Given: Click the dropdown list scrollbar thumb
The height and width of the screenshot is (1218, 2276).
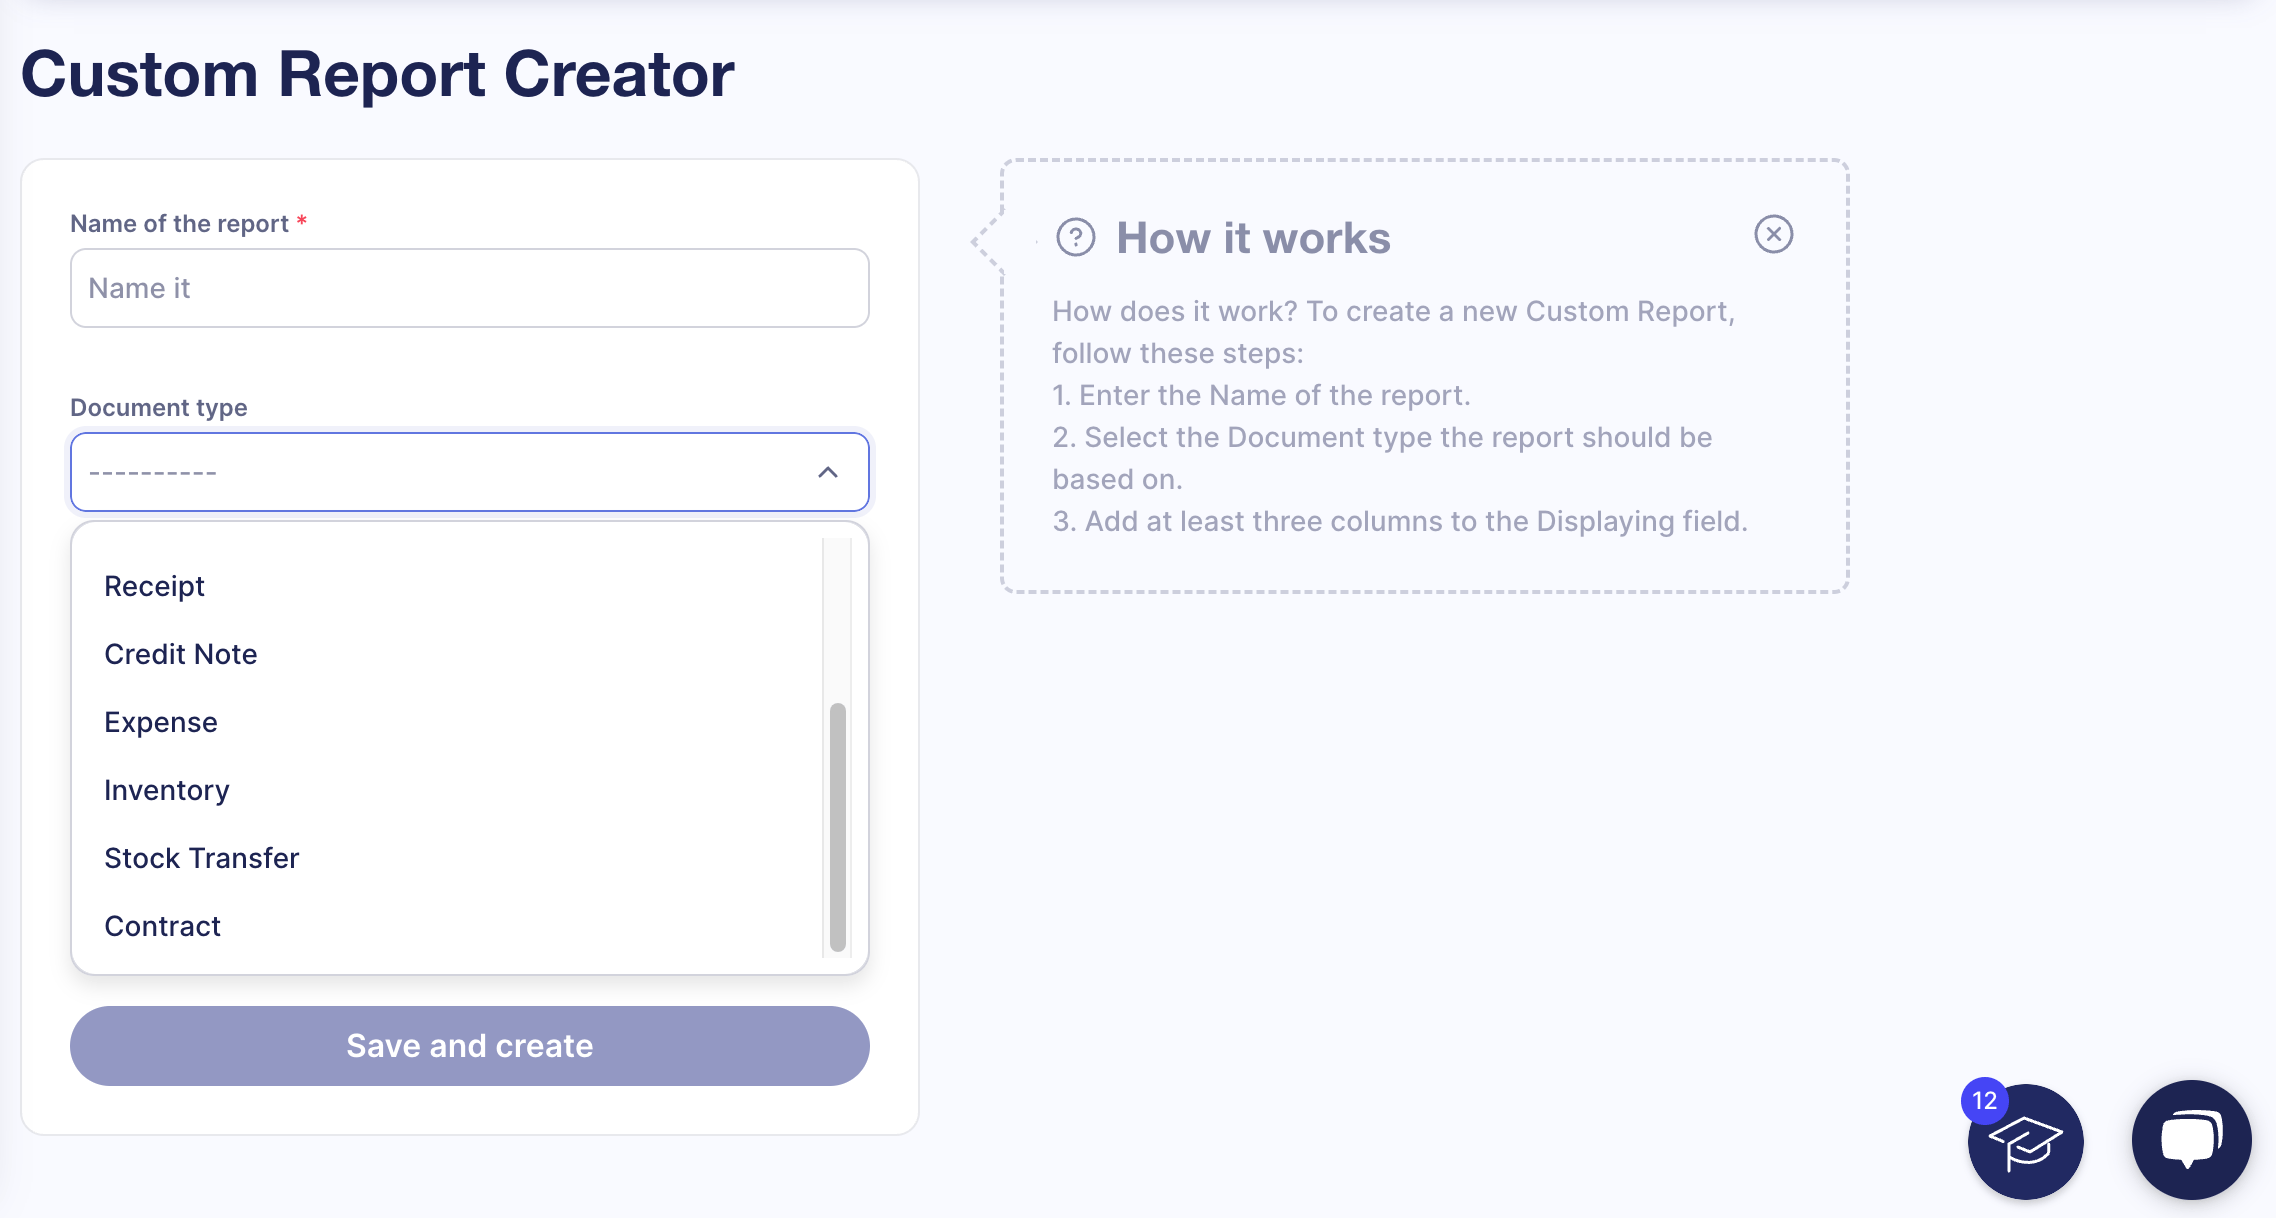Looking at the screenshot, I should click(838, 826).
